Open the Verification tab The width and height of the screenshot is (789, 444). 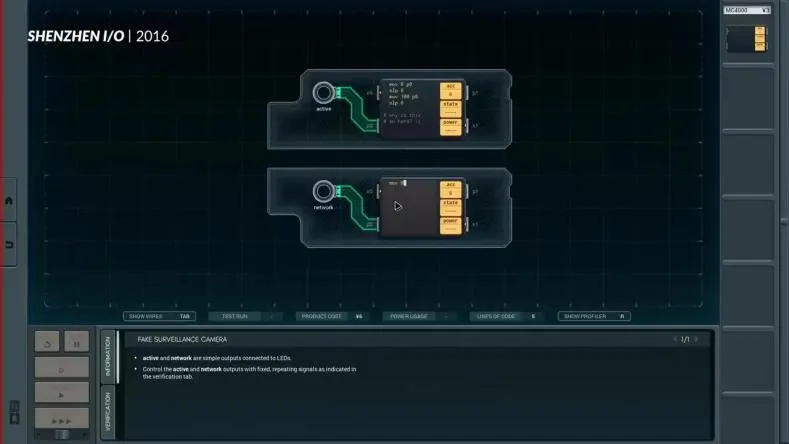coord(108,410)
